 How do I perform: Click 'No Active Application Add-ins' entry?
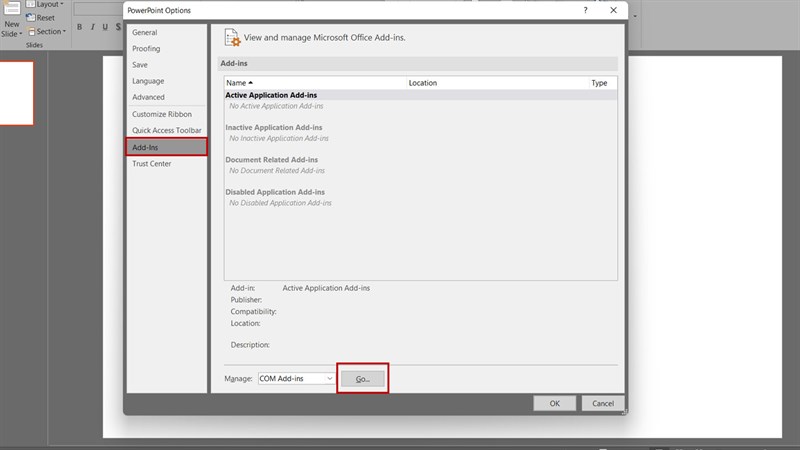pyautogui.click(x=276, y=106)
